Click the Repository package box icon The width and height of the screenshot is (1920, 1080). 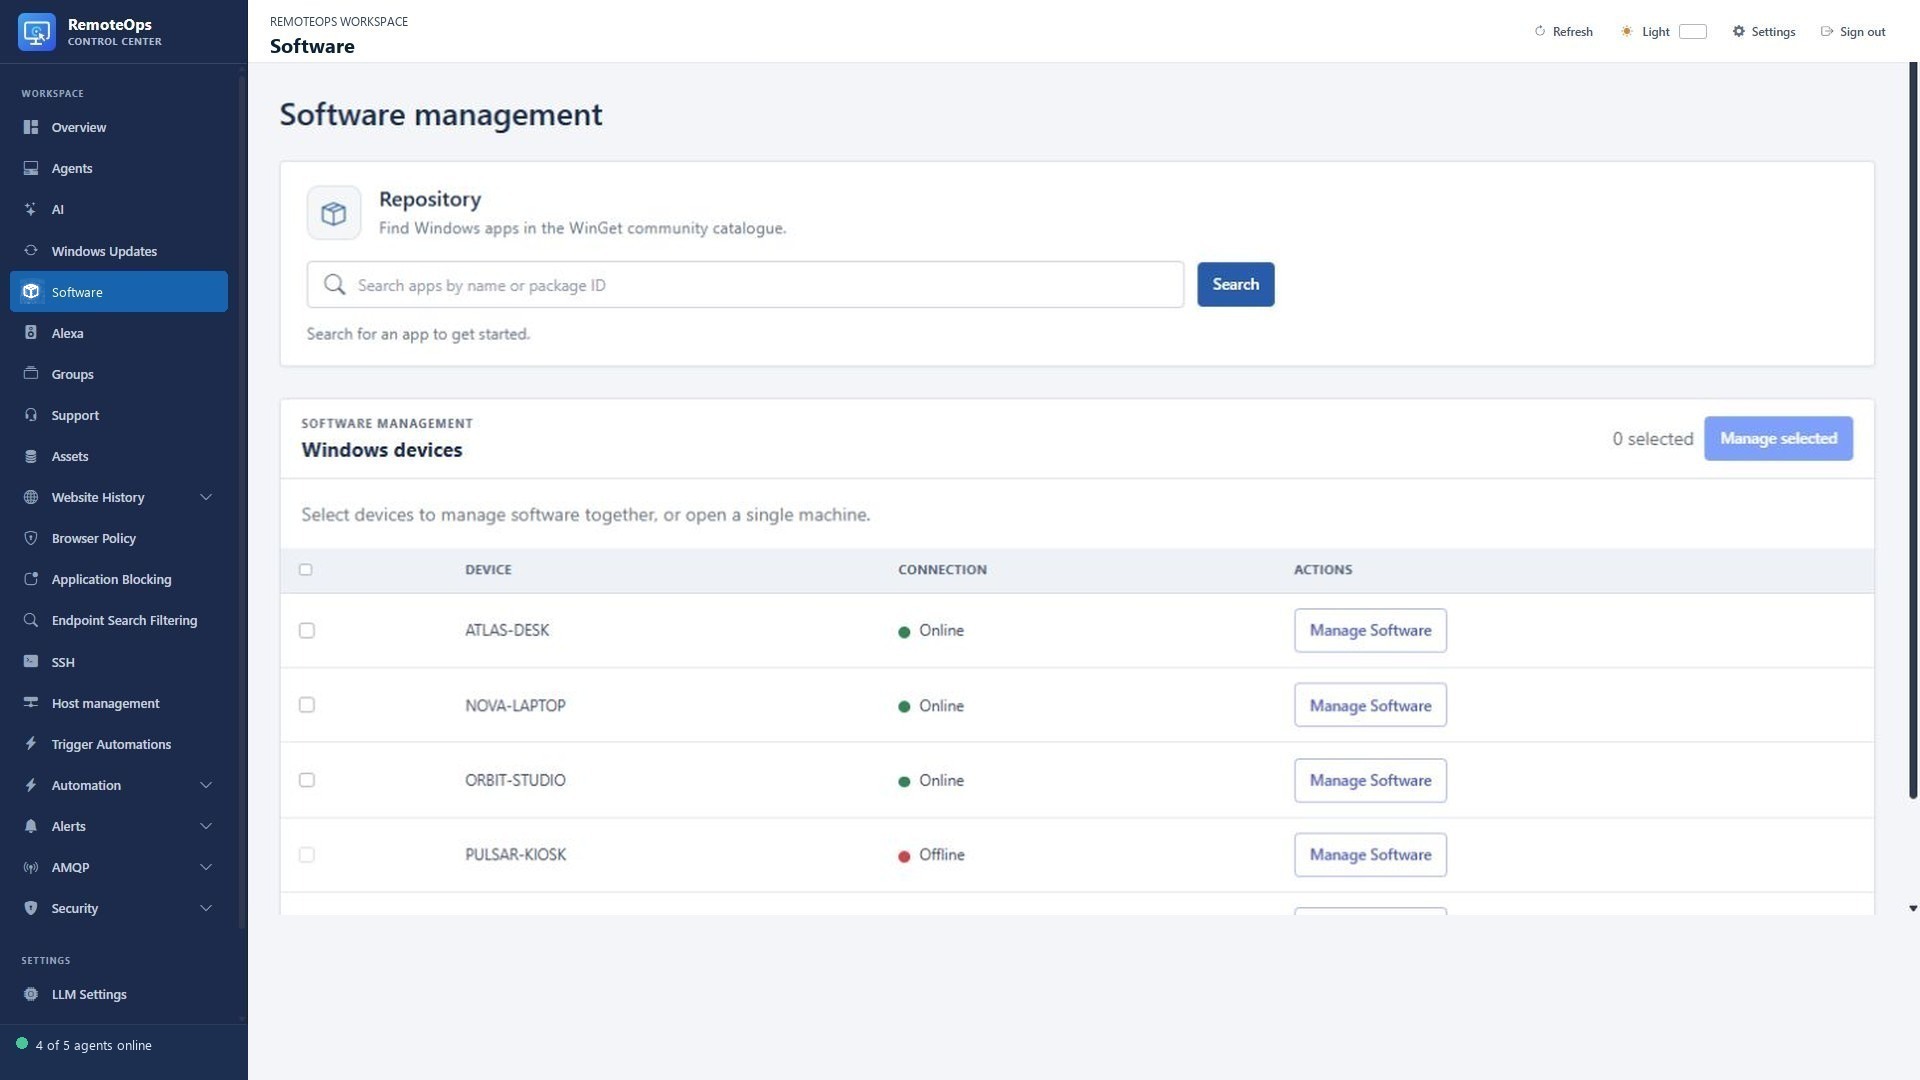334,213
